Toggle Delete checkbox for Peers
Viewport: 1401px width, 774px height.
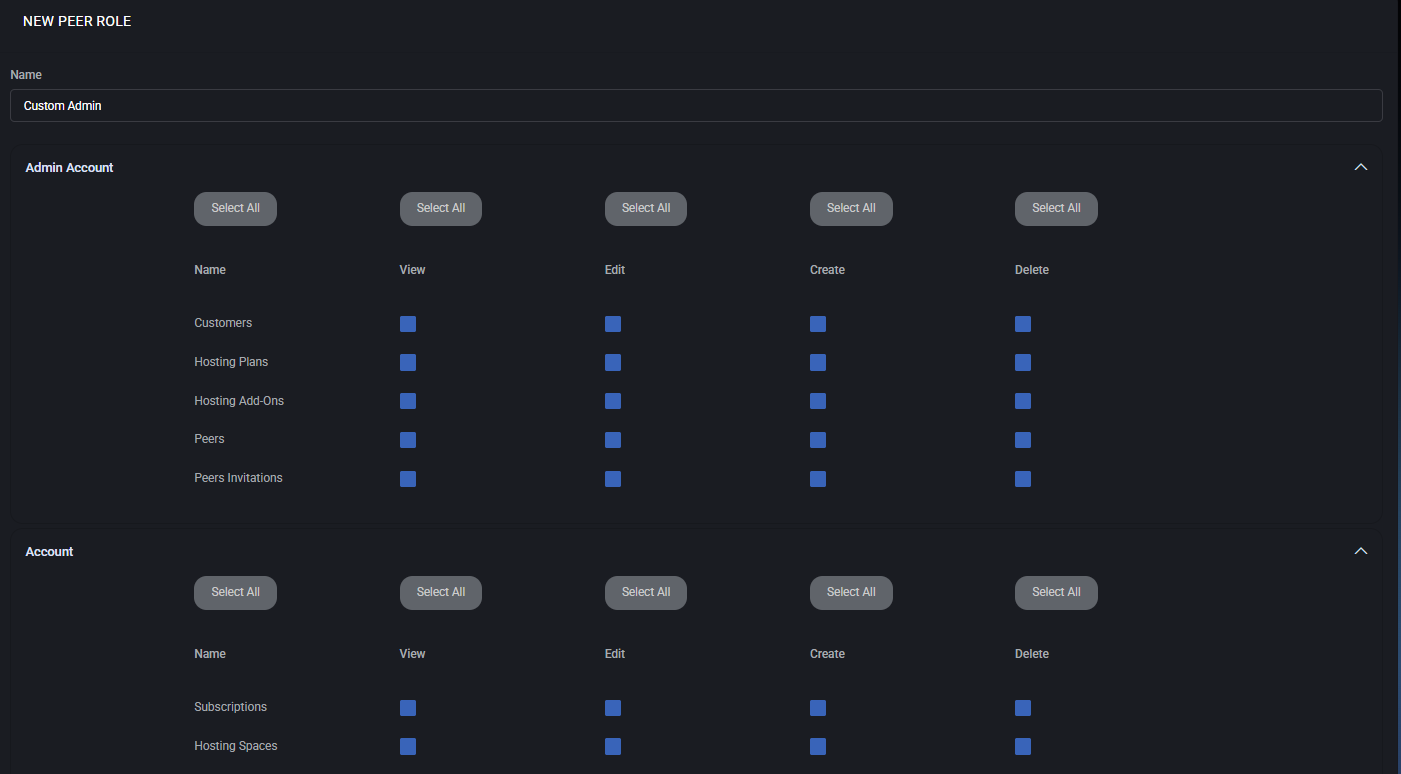tap(1023, 440)
